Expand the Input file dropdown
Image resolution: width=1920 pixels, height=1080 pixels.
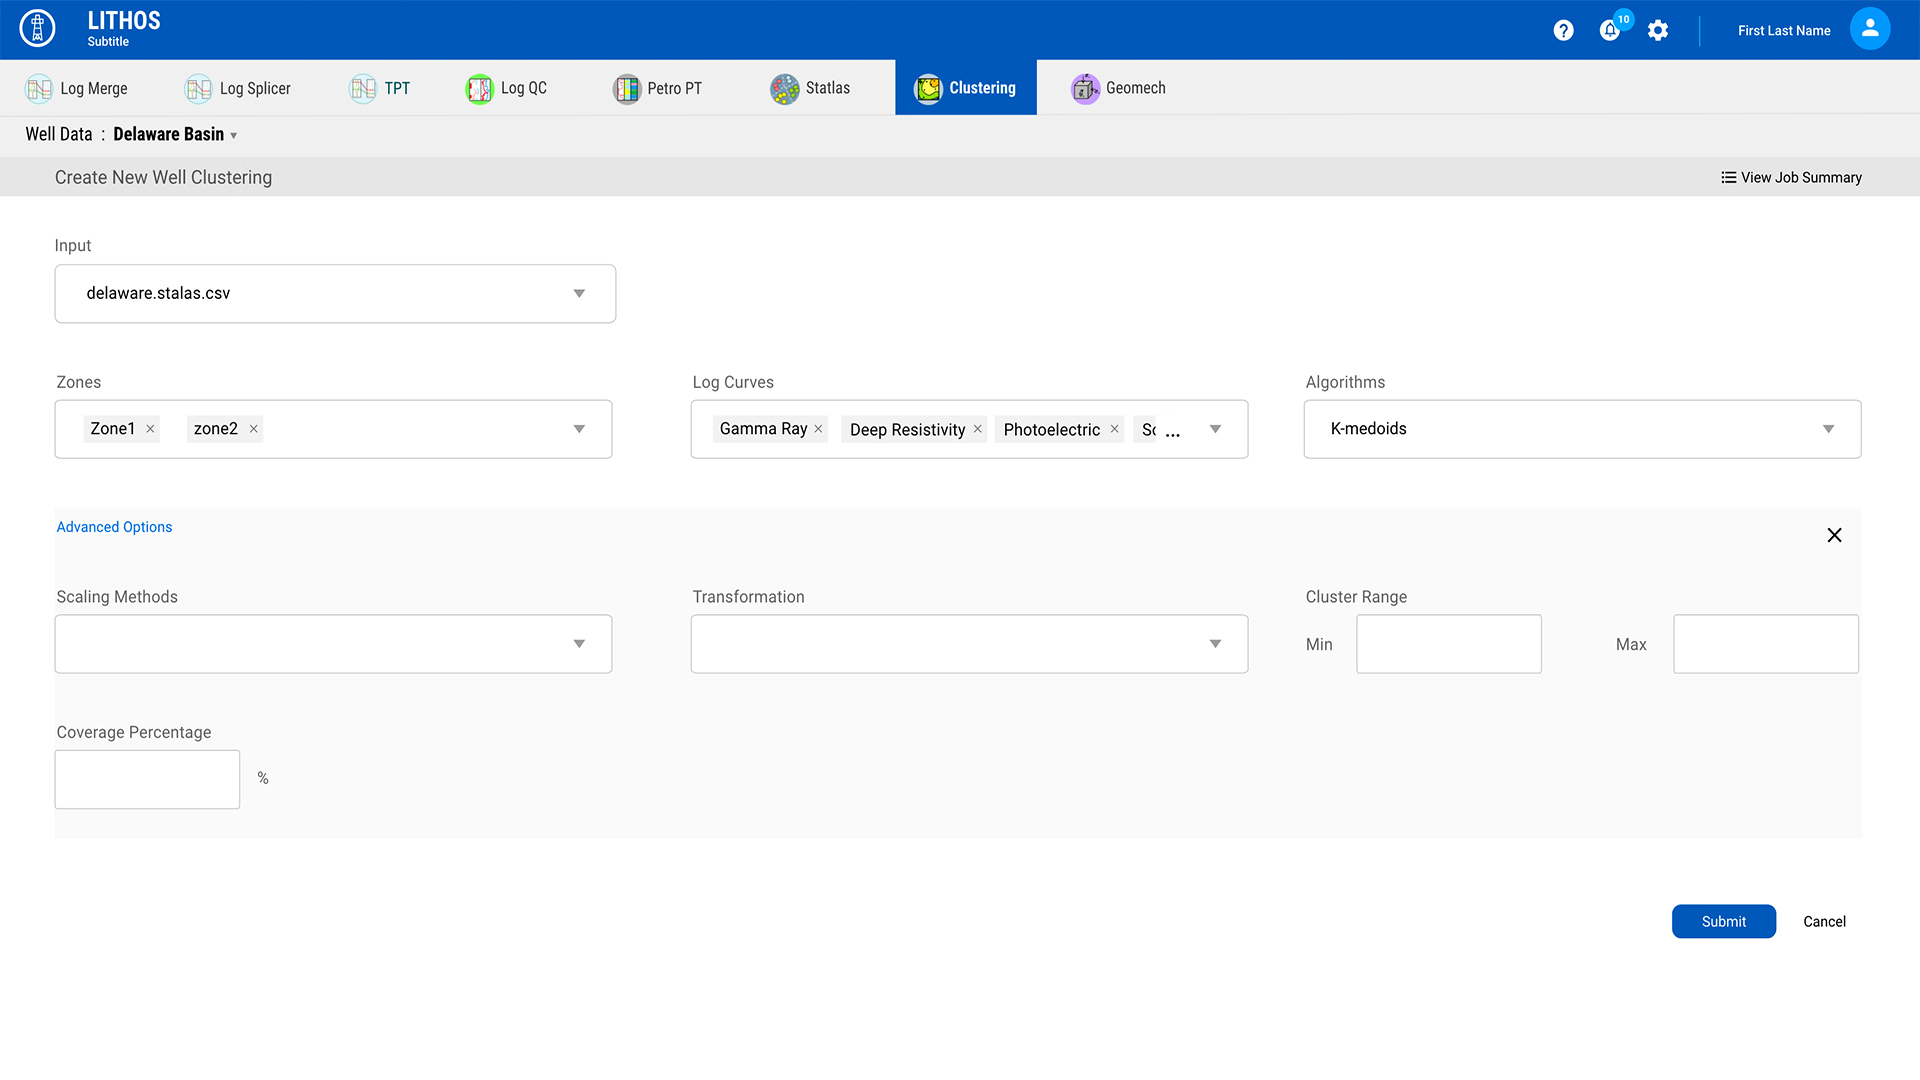579,294
